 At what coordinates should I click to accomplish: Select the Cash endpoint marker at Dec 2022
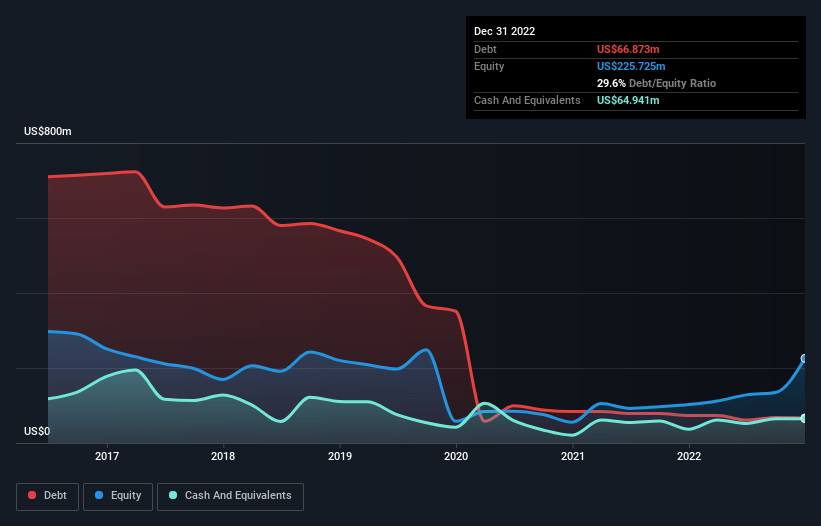click(804, 419)
